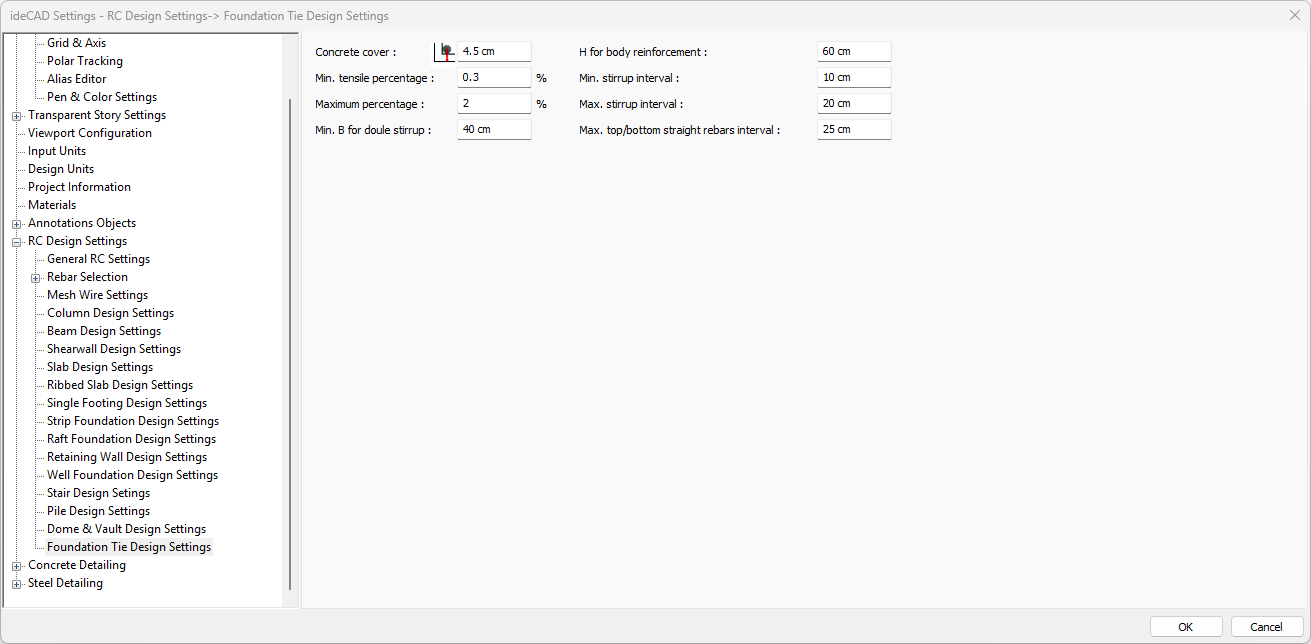Viewport: 1311px width, 644px height.
Task: Expand the Steel Detailing node
Action: tap(16, 583)
